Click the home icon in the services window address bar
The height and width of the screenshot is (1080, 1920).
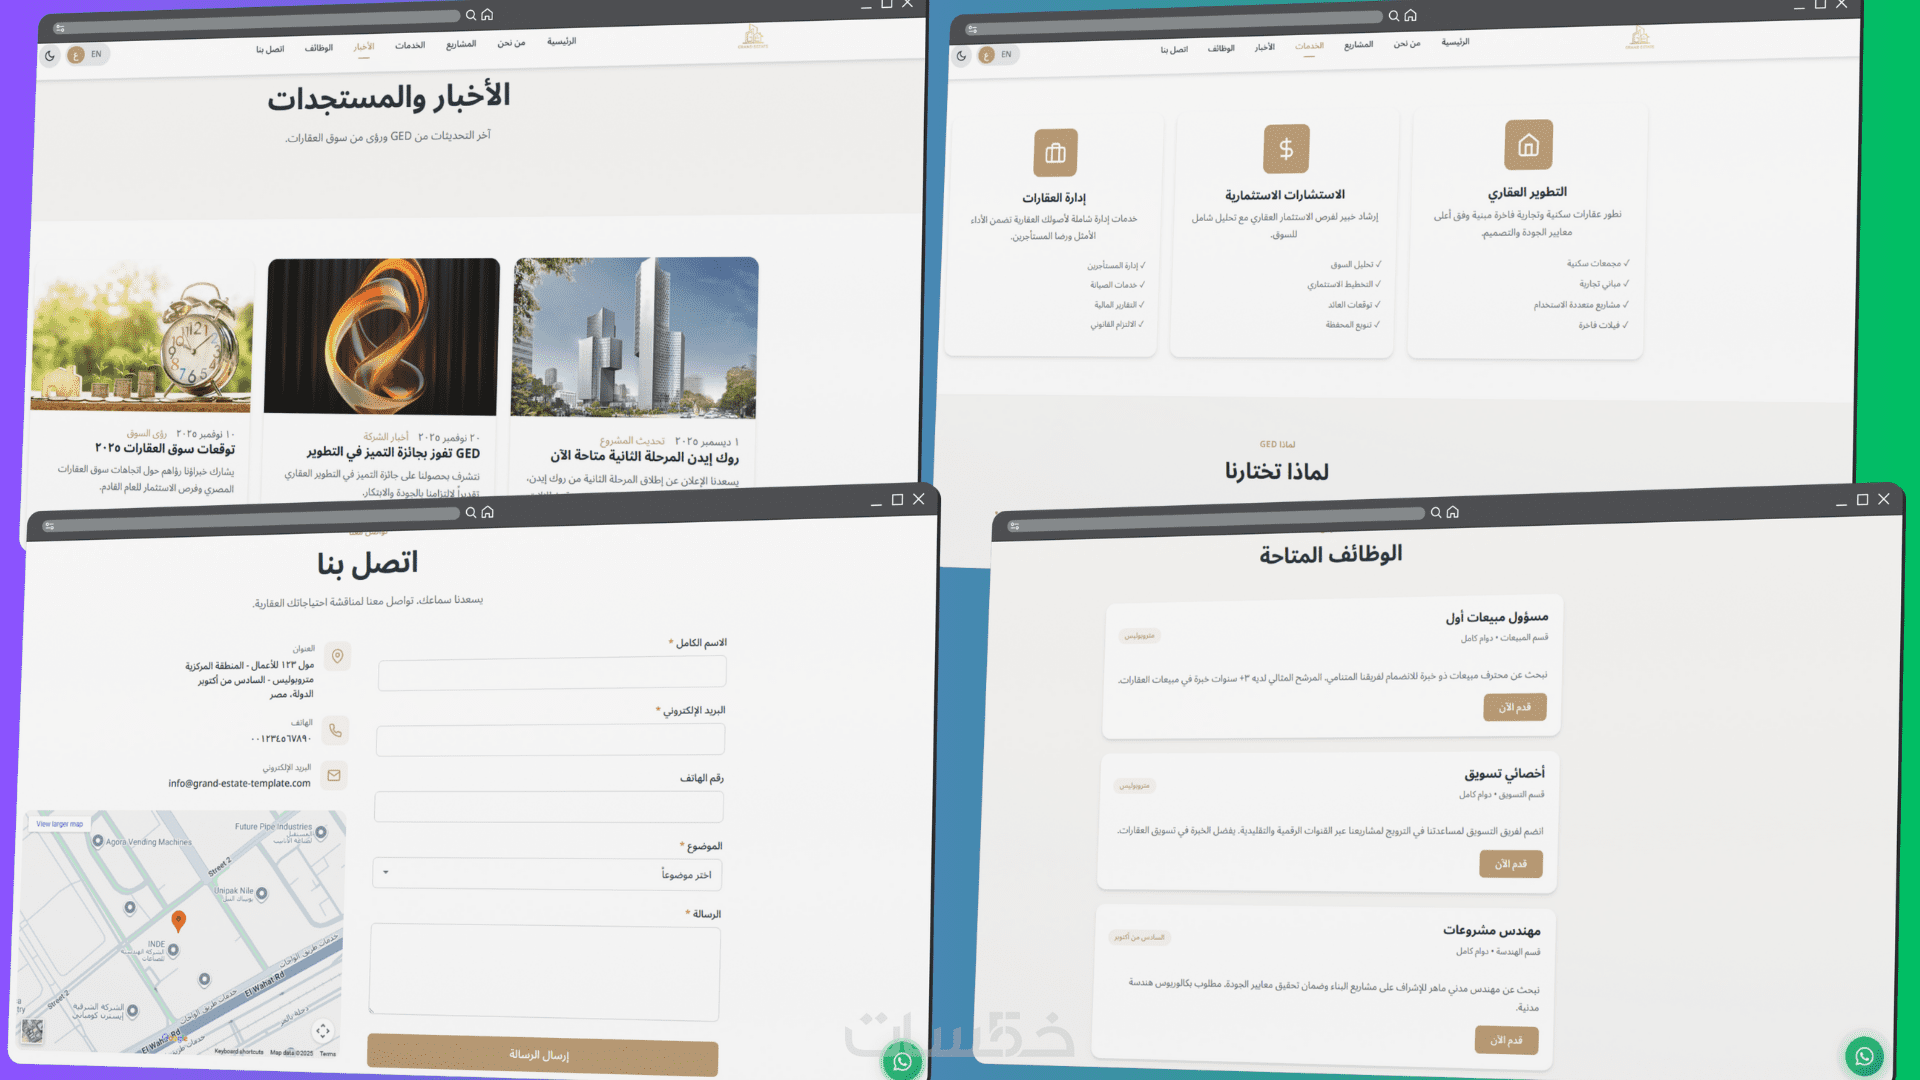[x=1410, y=16]
